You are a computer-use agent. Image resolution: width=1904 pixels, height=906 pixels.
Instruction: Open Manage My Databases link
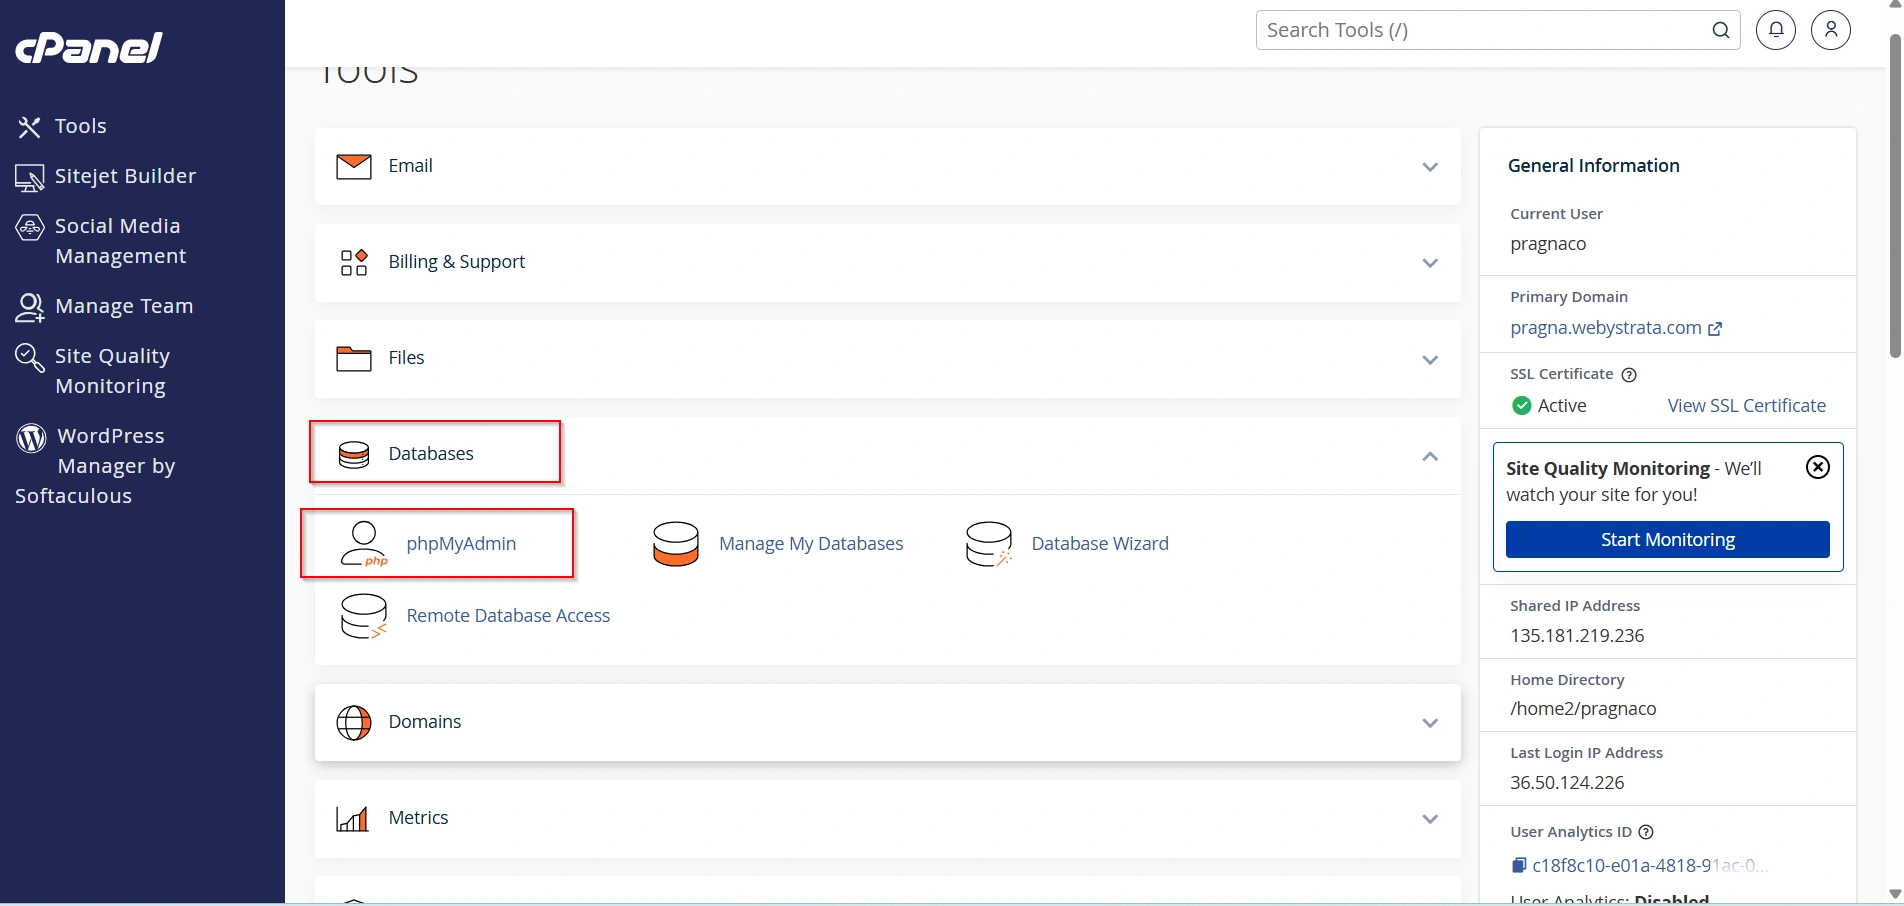[x=811, y=544]
